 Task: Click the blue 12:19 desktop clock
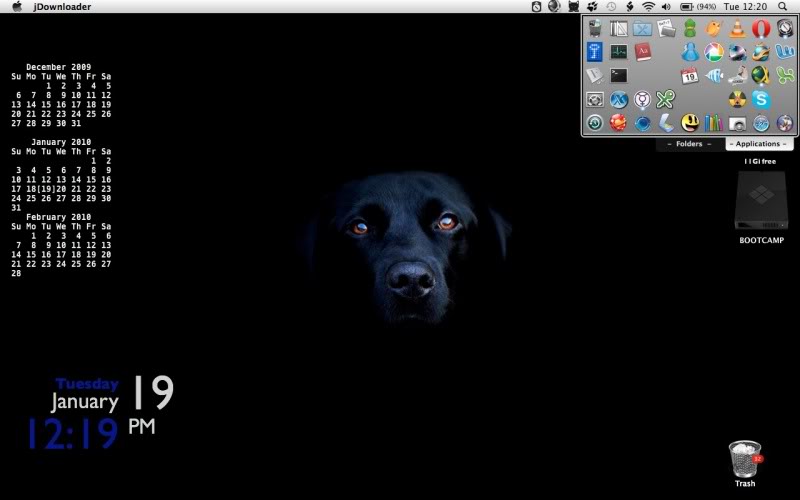point(72,434)
